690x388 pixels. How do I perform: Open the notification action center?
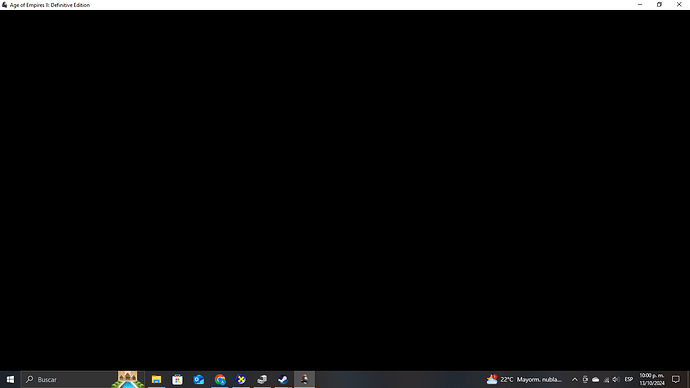pos(675,379)
